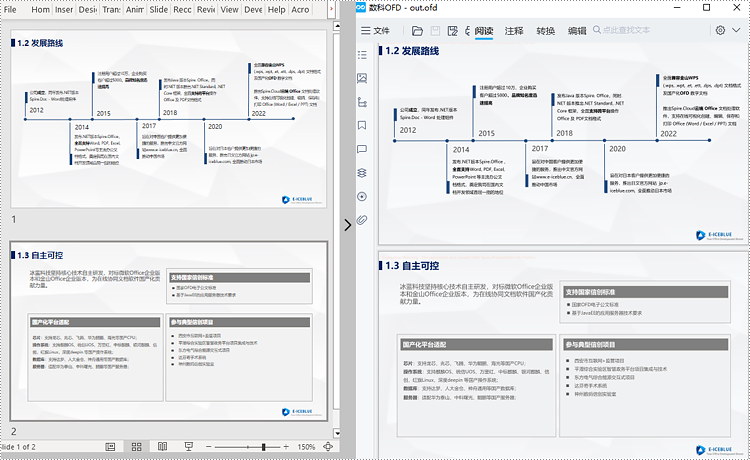Open the Developer tab in PowerPoint ribbon
750x460 pixels.
(x=253, y=10)
